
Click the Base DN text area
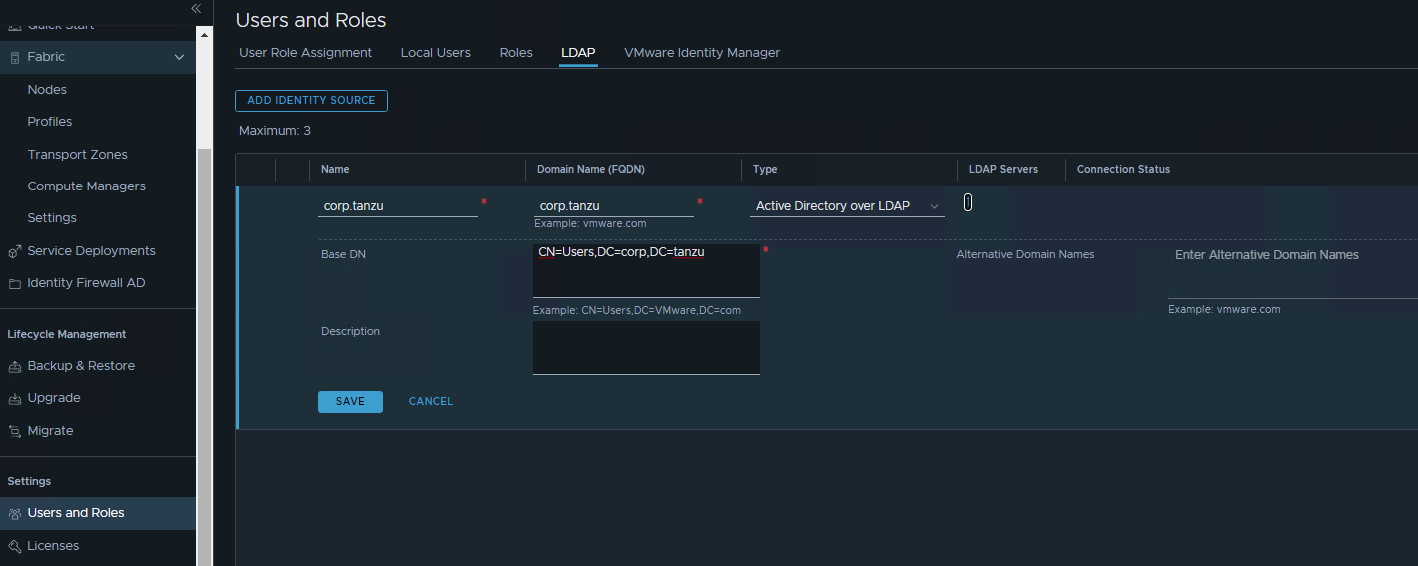pyautogui.click(x=646, y=271)
